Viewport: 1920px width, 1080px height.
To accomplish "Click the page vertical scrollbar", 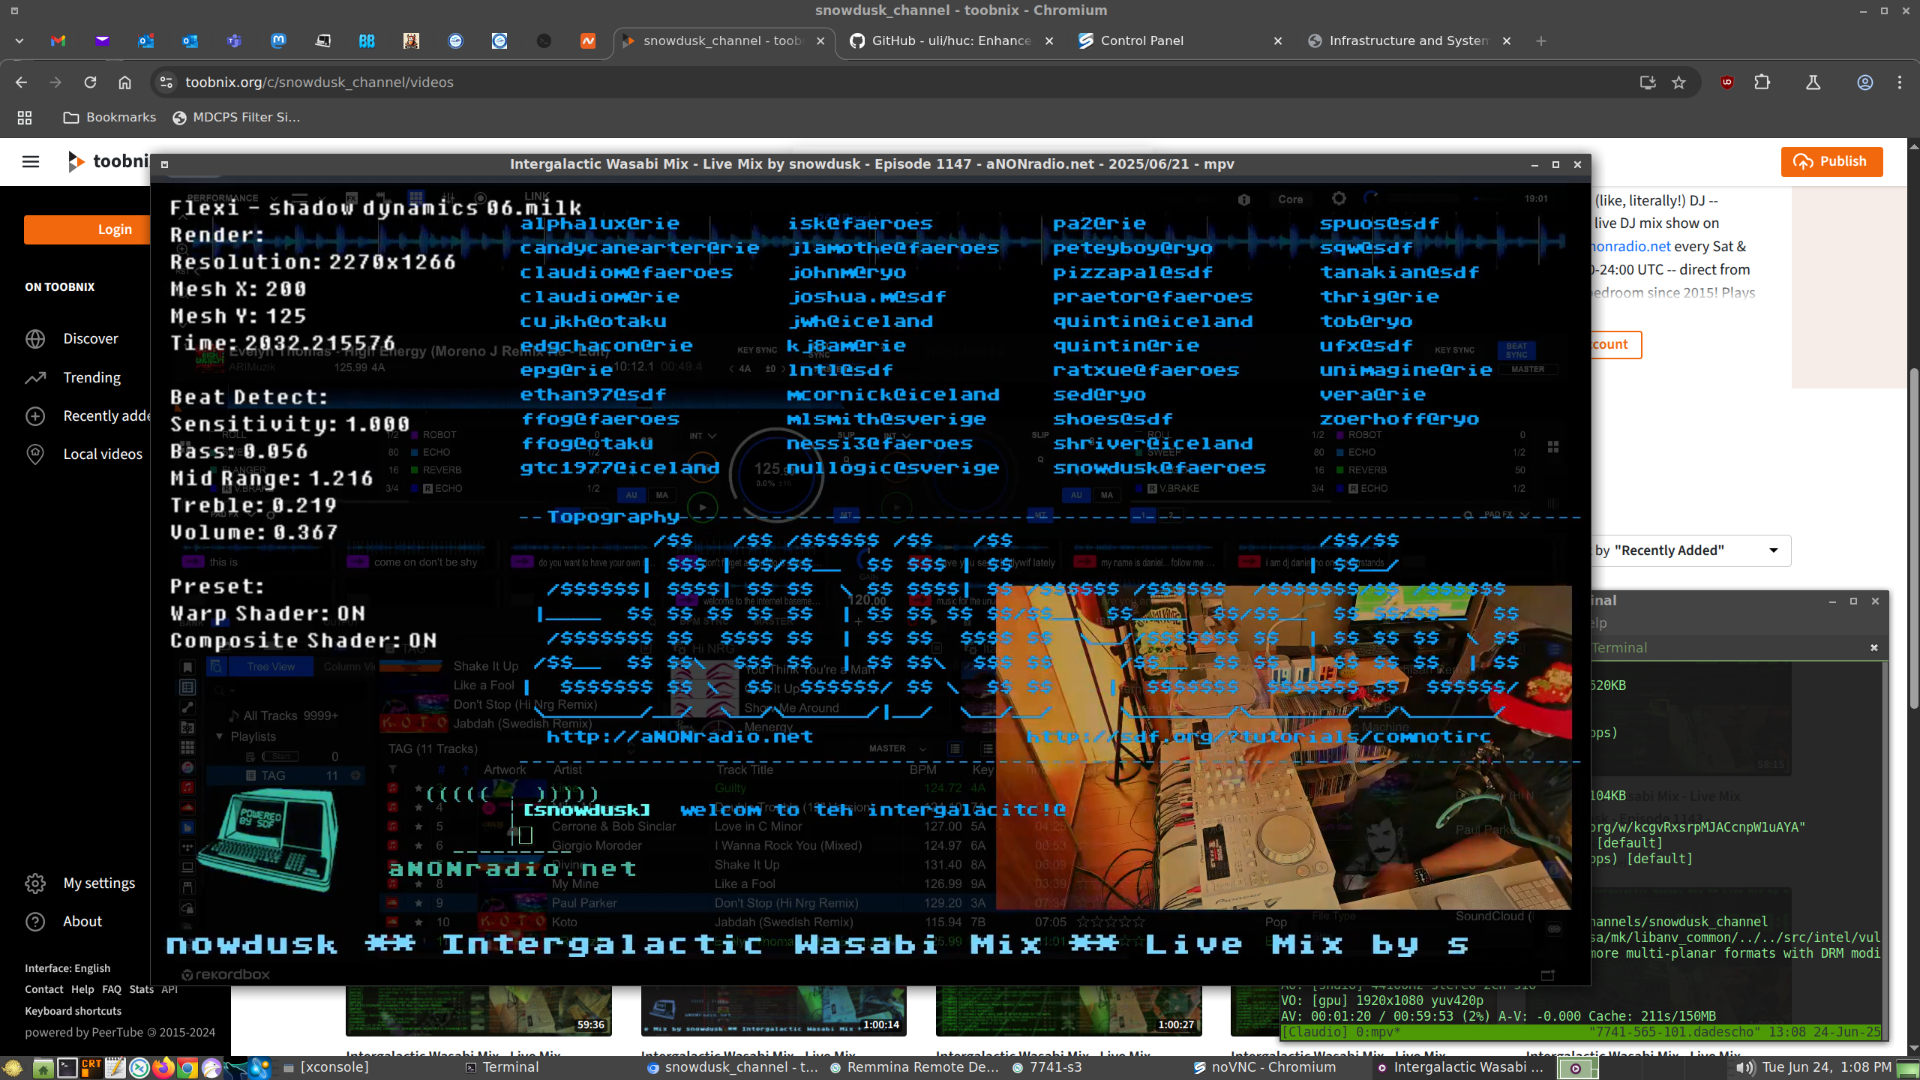I will [x=1913, y=540].
